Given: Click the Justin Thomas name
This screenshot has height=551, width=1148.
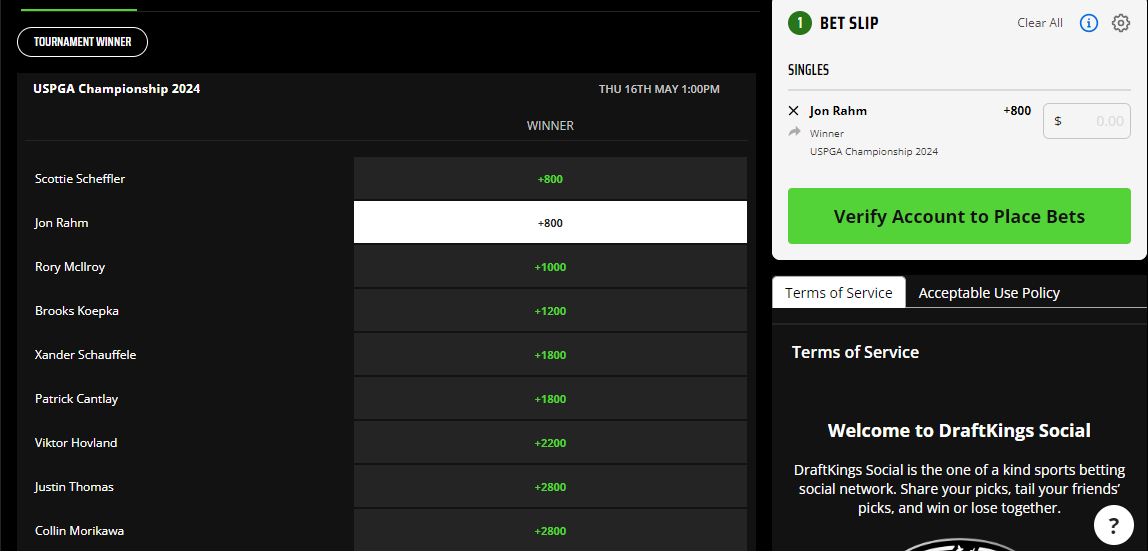Looking at the screenshot, I should click(x=74, y=487).
